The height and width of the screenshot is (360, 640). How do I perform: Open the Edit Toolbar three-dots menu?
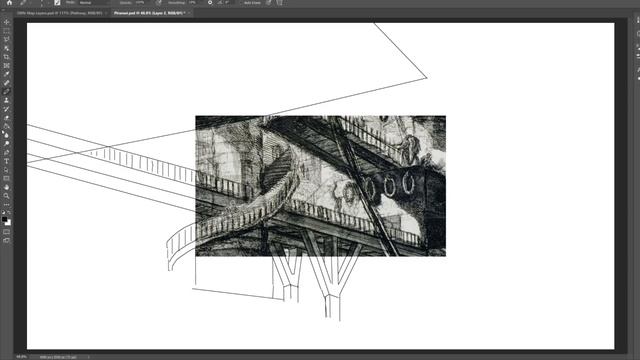pos(6,204)
